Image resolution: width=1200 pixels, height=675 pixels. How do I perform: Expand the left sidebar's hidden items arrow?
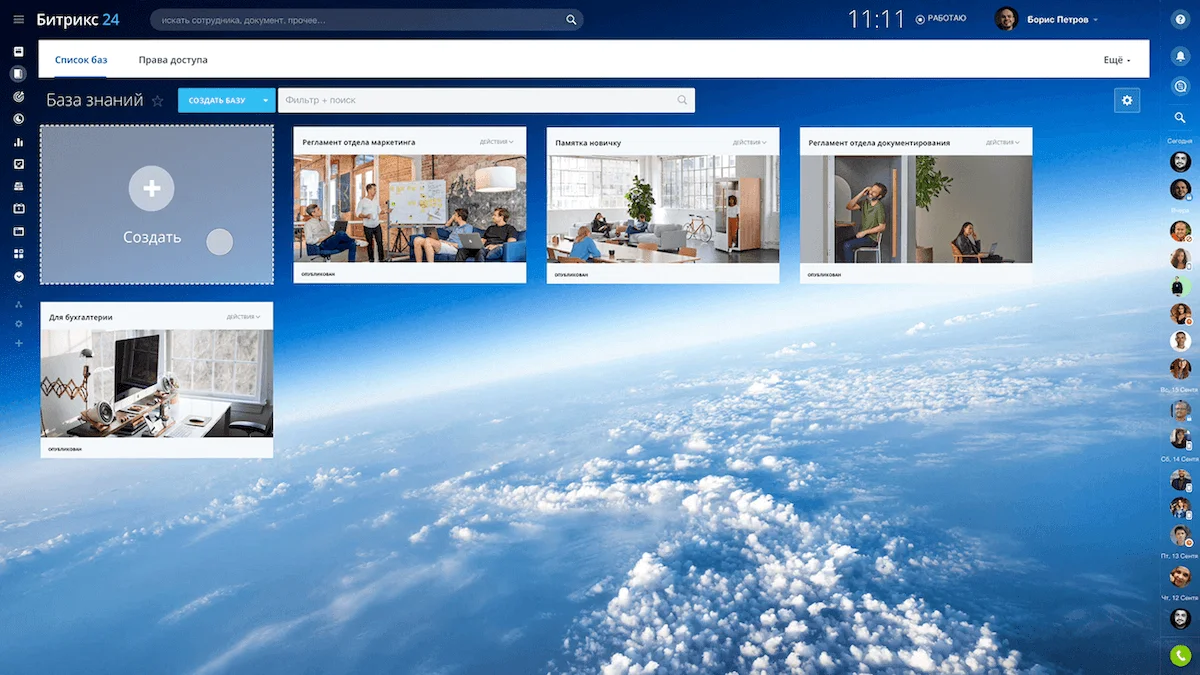(x=18, y=276)
